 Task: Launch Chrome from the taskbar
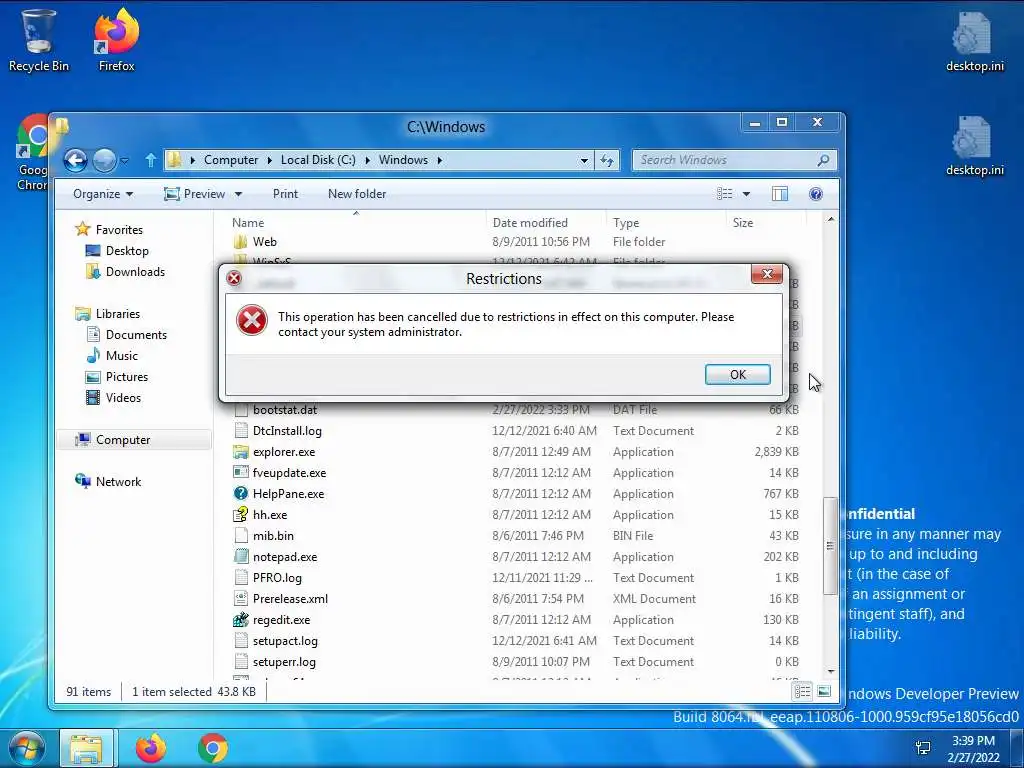213,748
